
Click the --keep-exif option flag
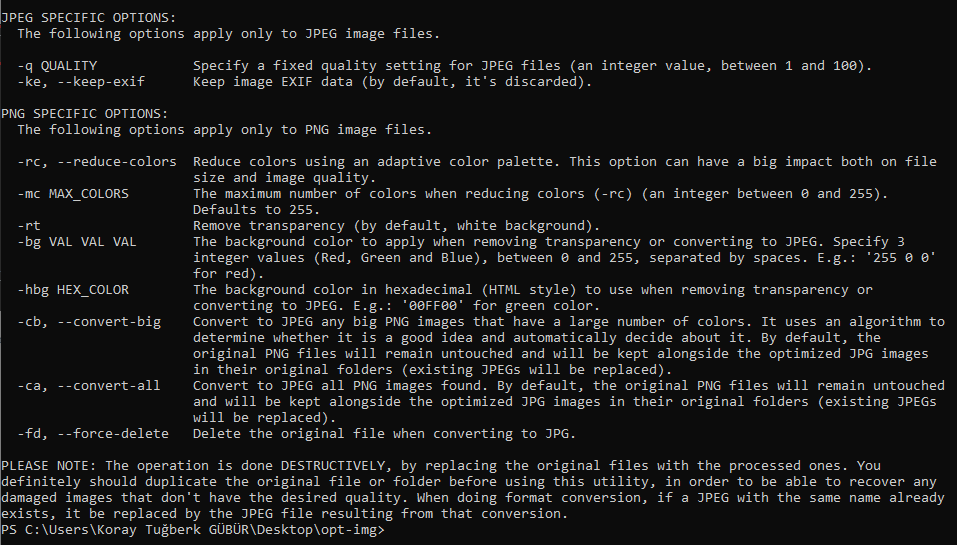click(101, 82)
